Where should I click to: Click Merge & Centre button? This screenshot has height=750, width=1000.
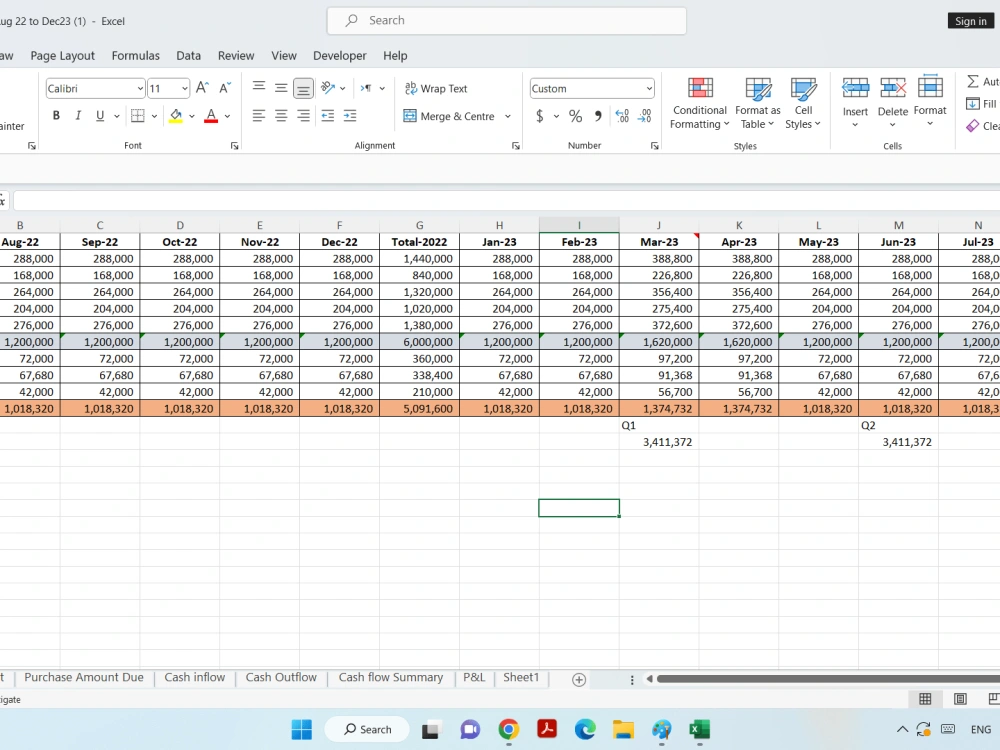point(450,116)
